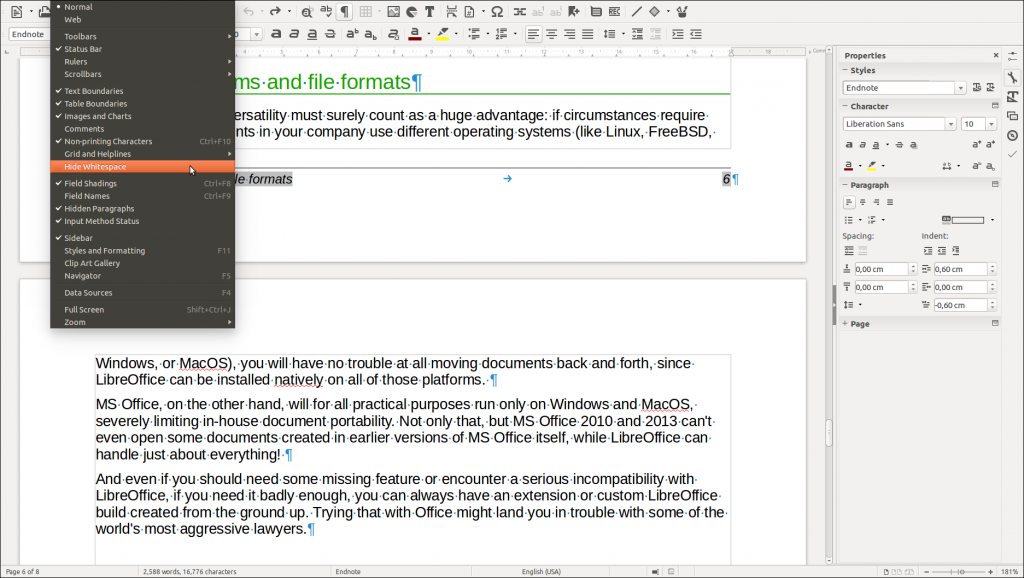Increase font size in the Character panel
Viewport: 1024px width, 578px height.
pyautogui.click(x=976, y=144)
